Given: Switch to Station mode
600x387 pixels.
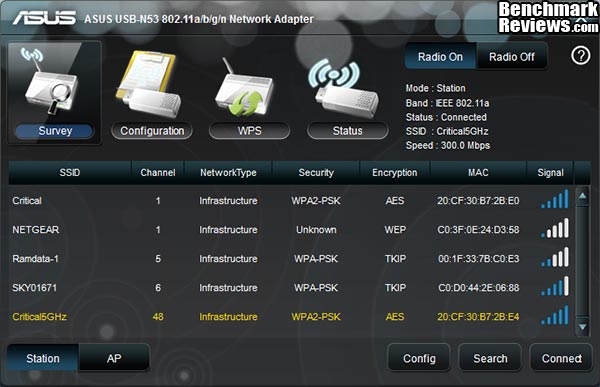Looking at the screenshot, I should click(43, 358).
